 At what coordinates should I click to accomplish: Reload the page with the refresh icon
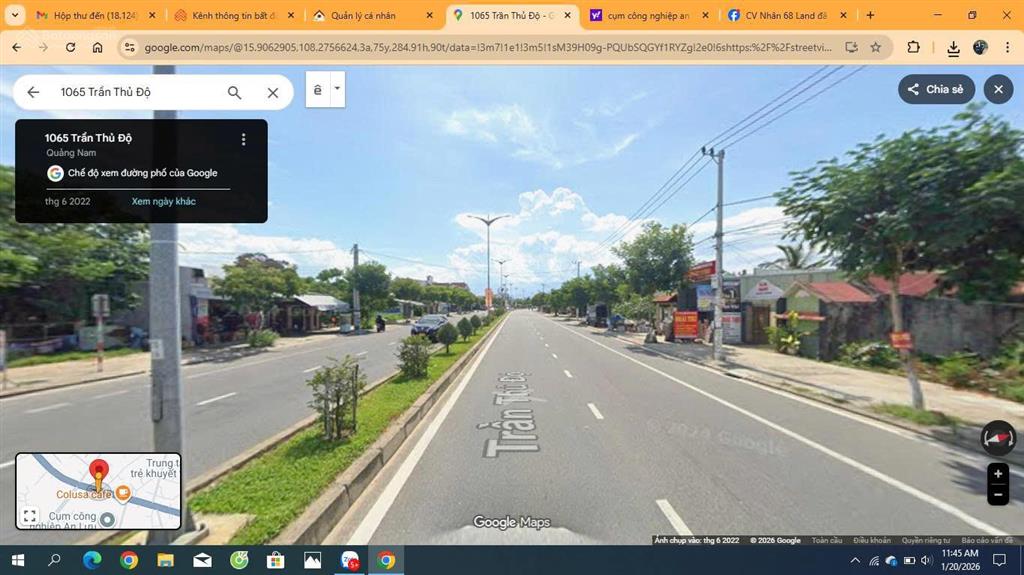point(71,47)
